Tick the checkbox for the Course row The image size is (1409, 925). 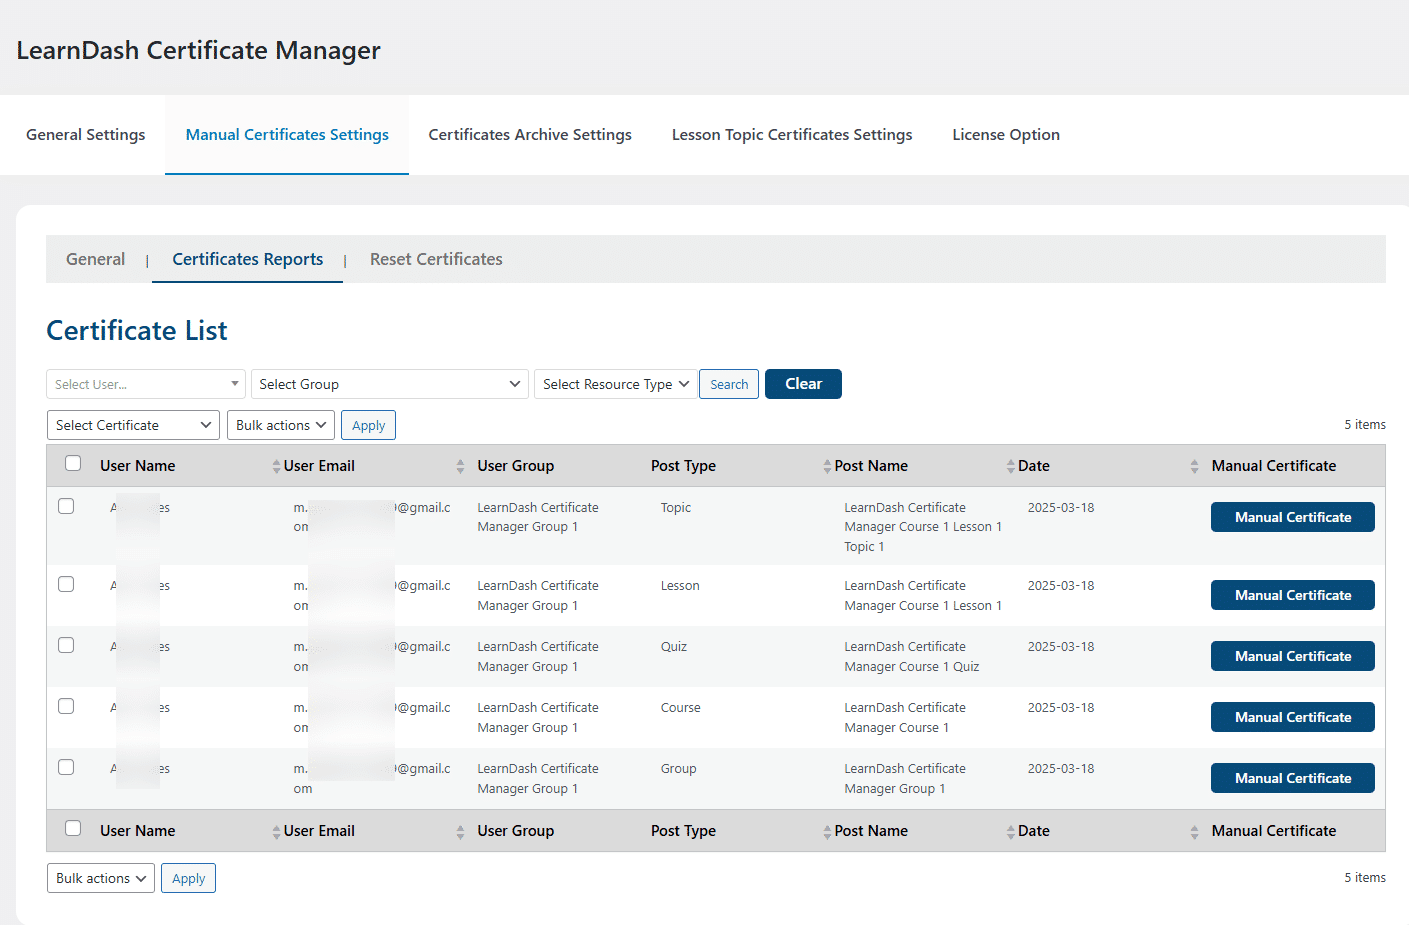coord(66,706)
